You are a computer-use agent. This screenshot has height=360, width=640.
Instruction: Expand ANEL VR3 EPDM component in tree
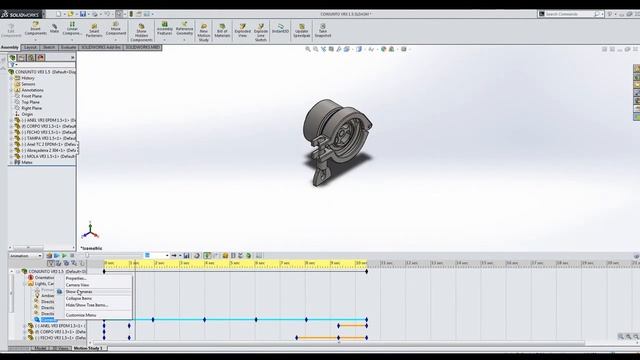coord(11,120)
